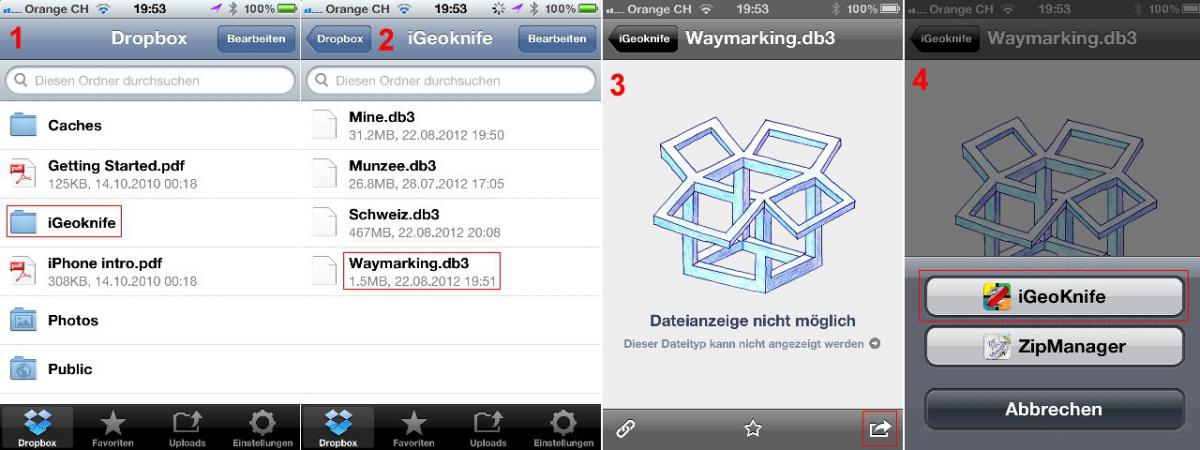Viewport: 1200px width, 450px height.
Task: Open Getting Started.pdf file
Action: 150,174
